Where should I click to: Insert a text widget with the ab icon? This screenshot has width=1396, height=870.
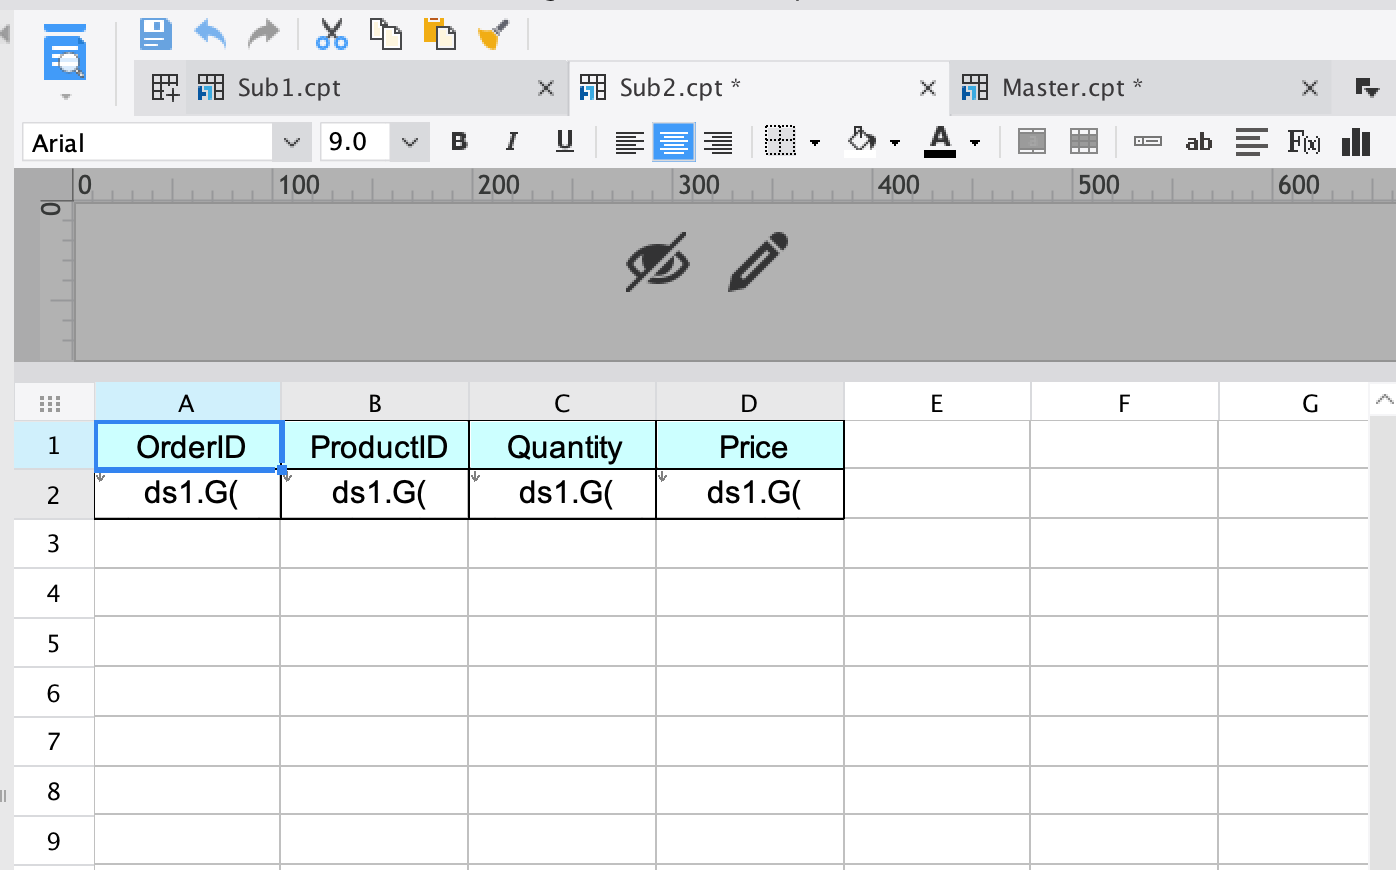(1199, 142)
